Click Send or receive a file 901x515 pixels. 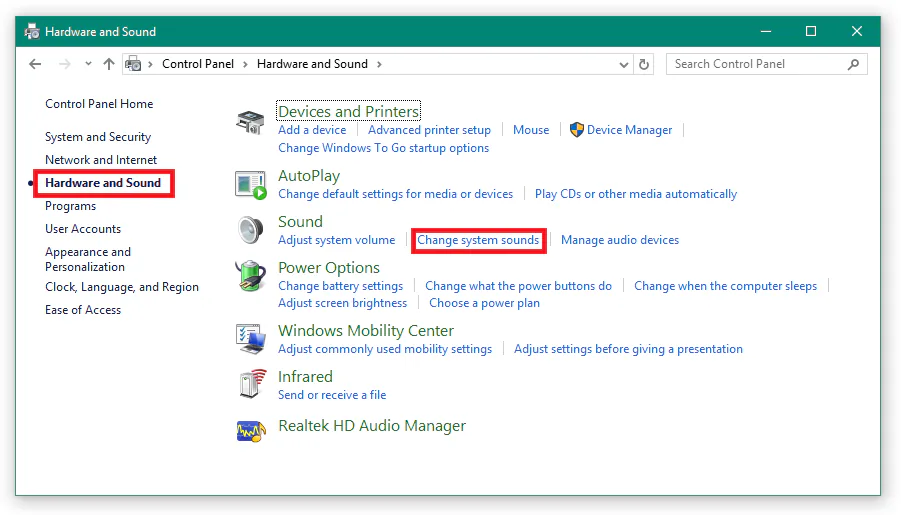(332, 395)
